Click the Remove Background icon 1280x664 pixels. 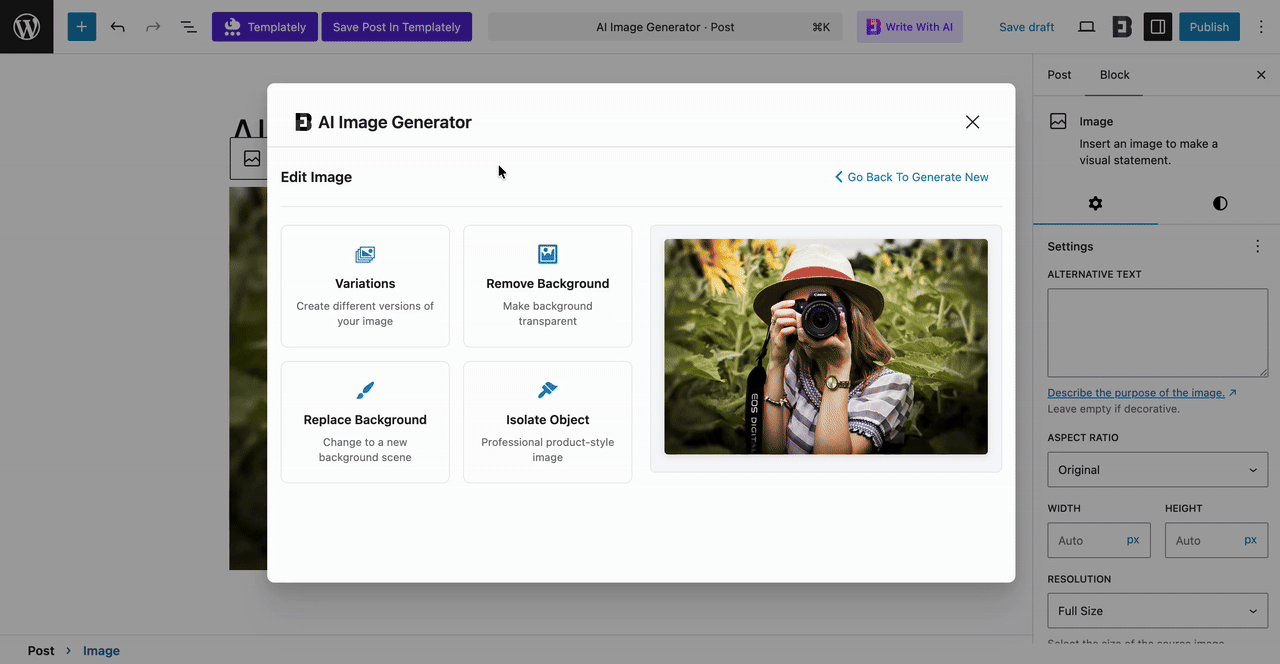(x=548, y=254)
